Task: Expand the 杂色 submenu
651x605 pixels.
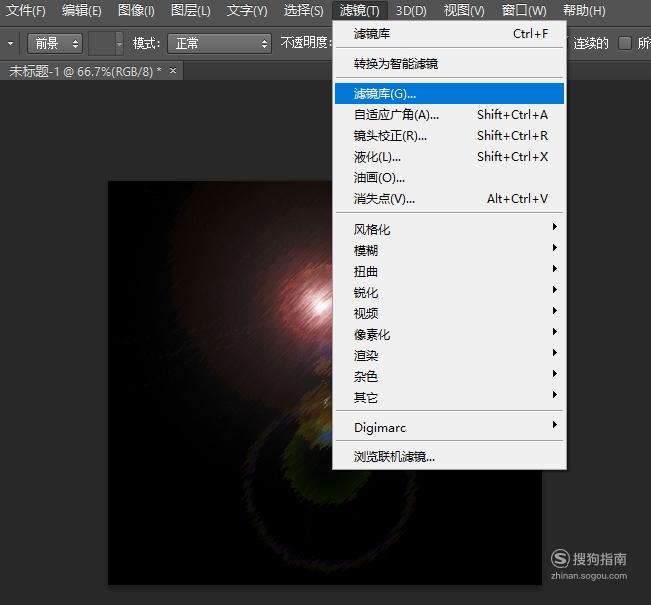Action: 450,377
